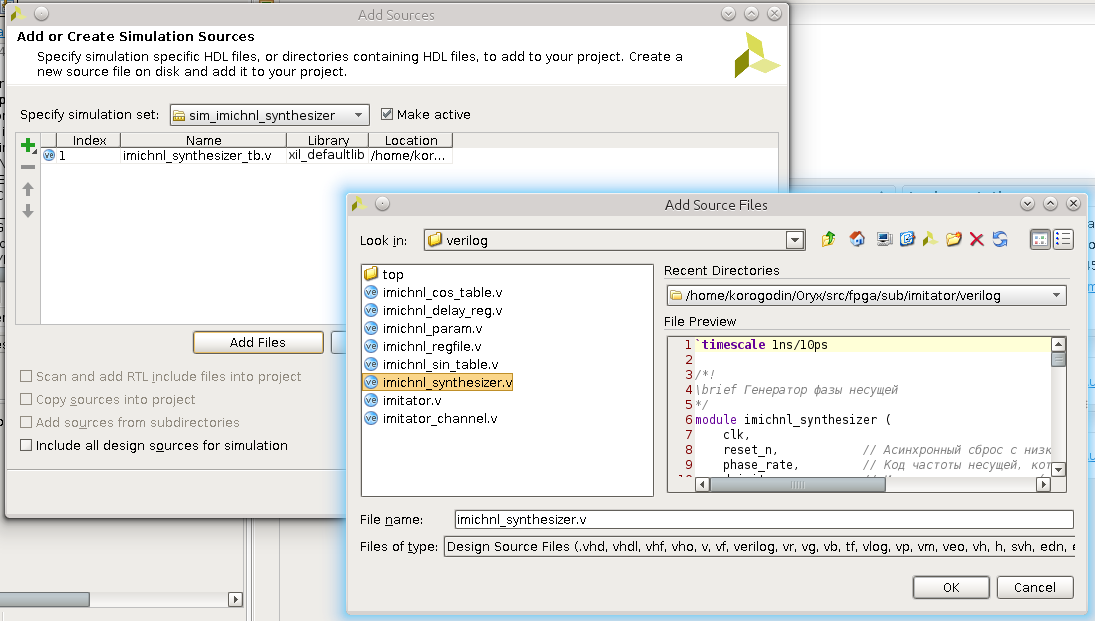Open the Files of type dropdown

click(x=759, y=546)
